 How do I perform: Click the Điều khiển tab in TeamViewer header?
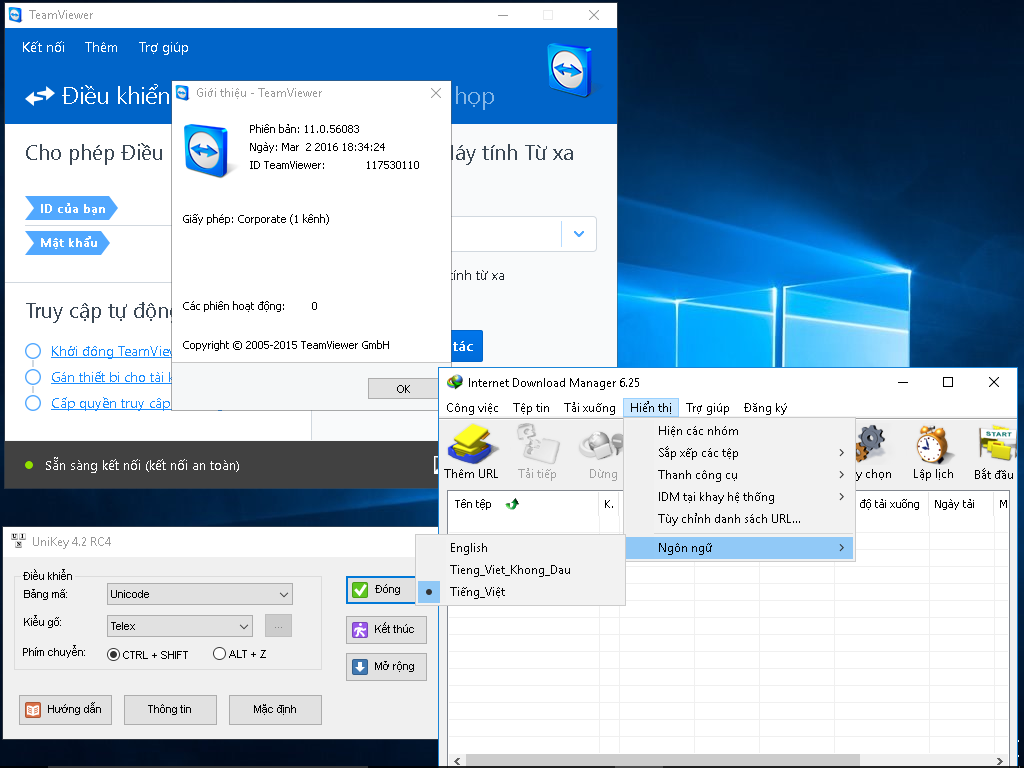(98, 96)
